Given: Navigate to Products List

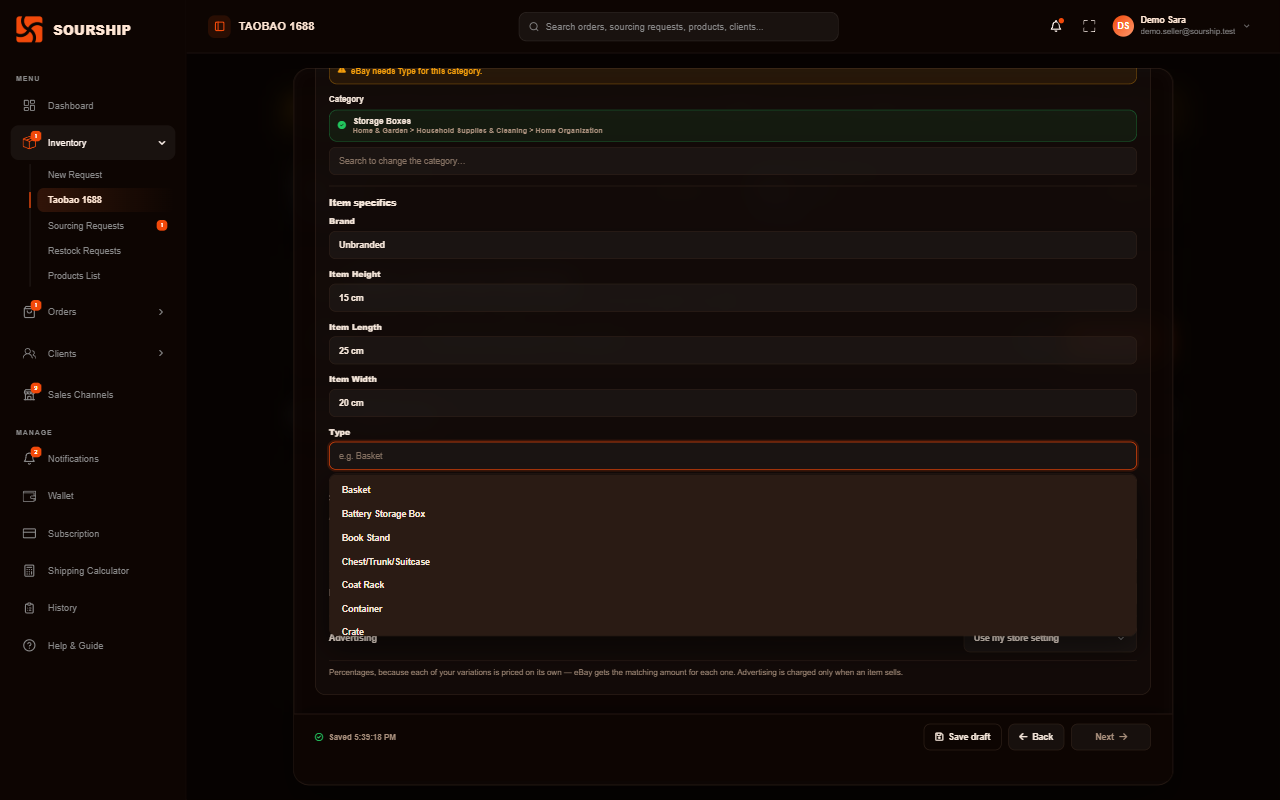Looking at the screenshot, I should pyautogui.click(x=74, y=276).
